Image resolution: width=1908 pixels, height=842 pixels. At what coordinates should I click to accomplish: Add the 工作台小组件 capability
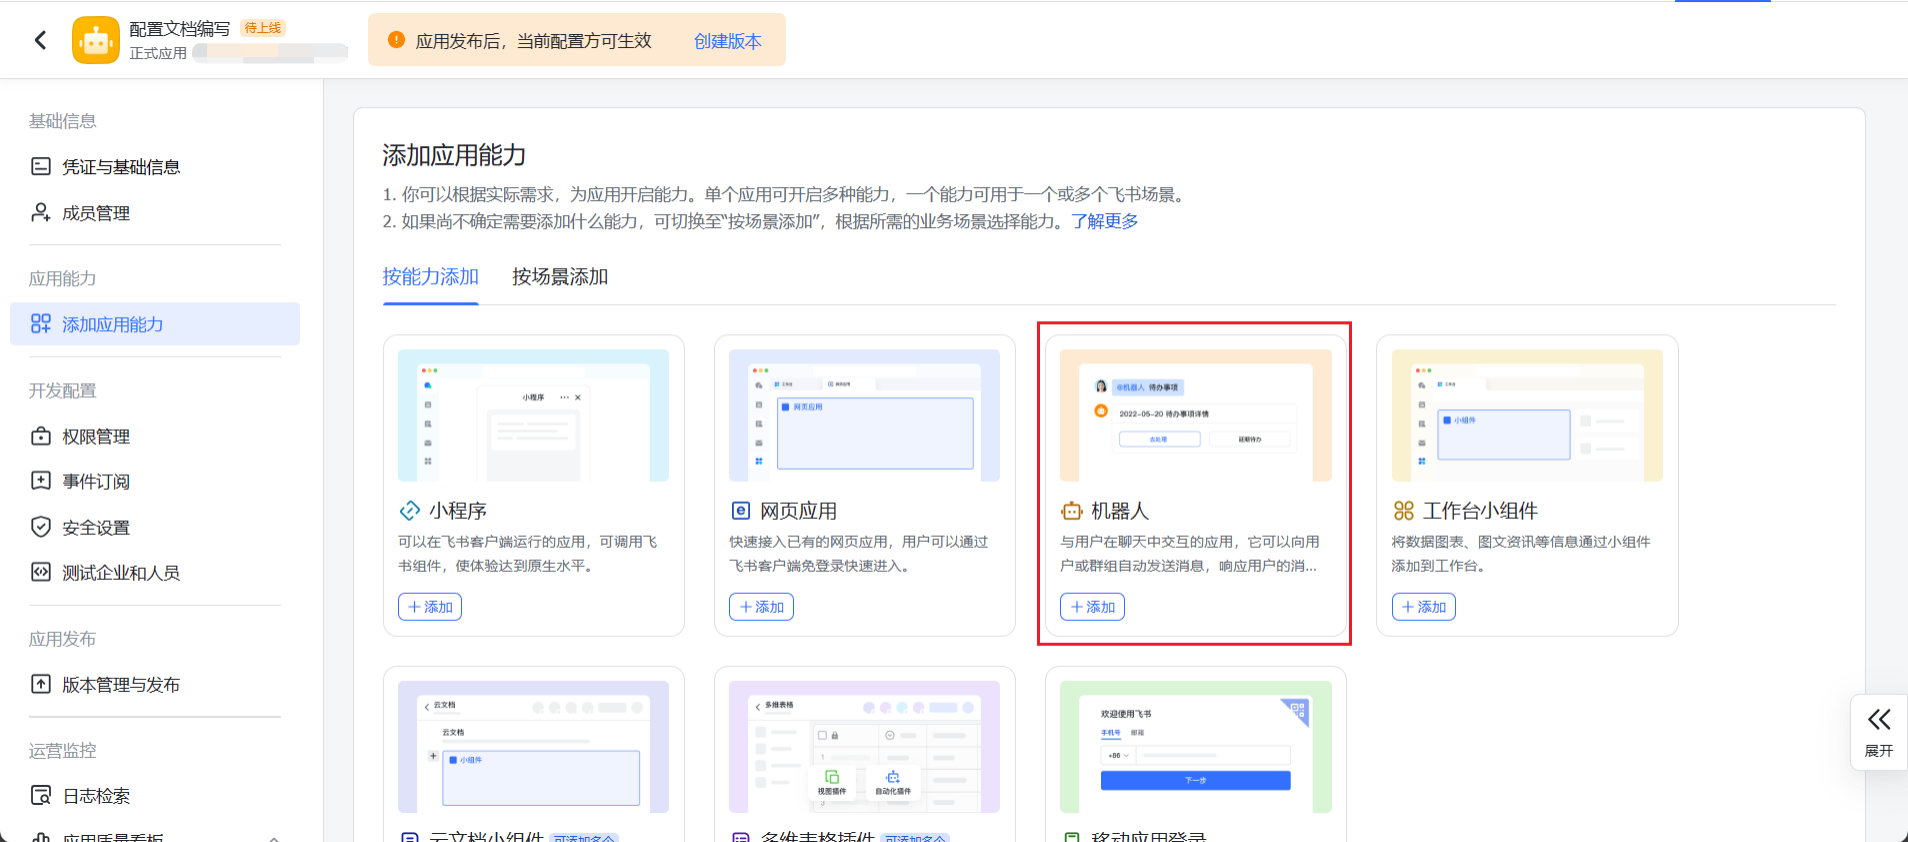1424,607
